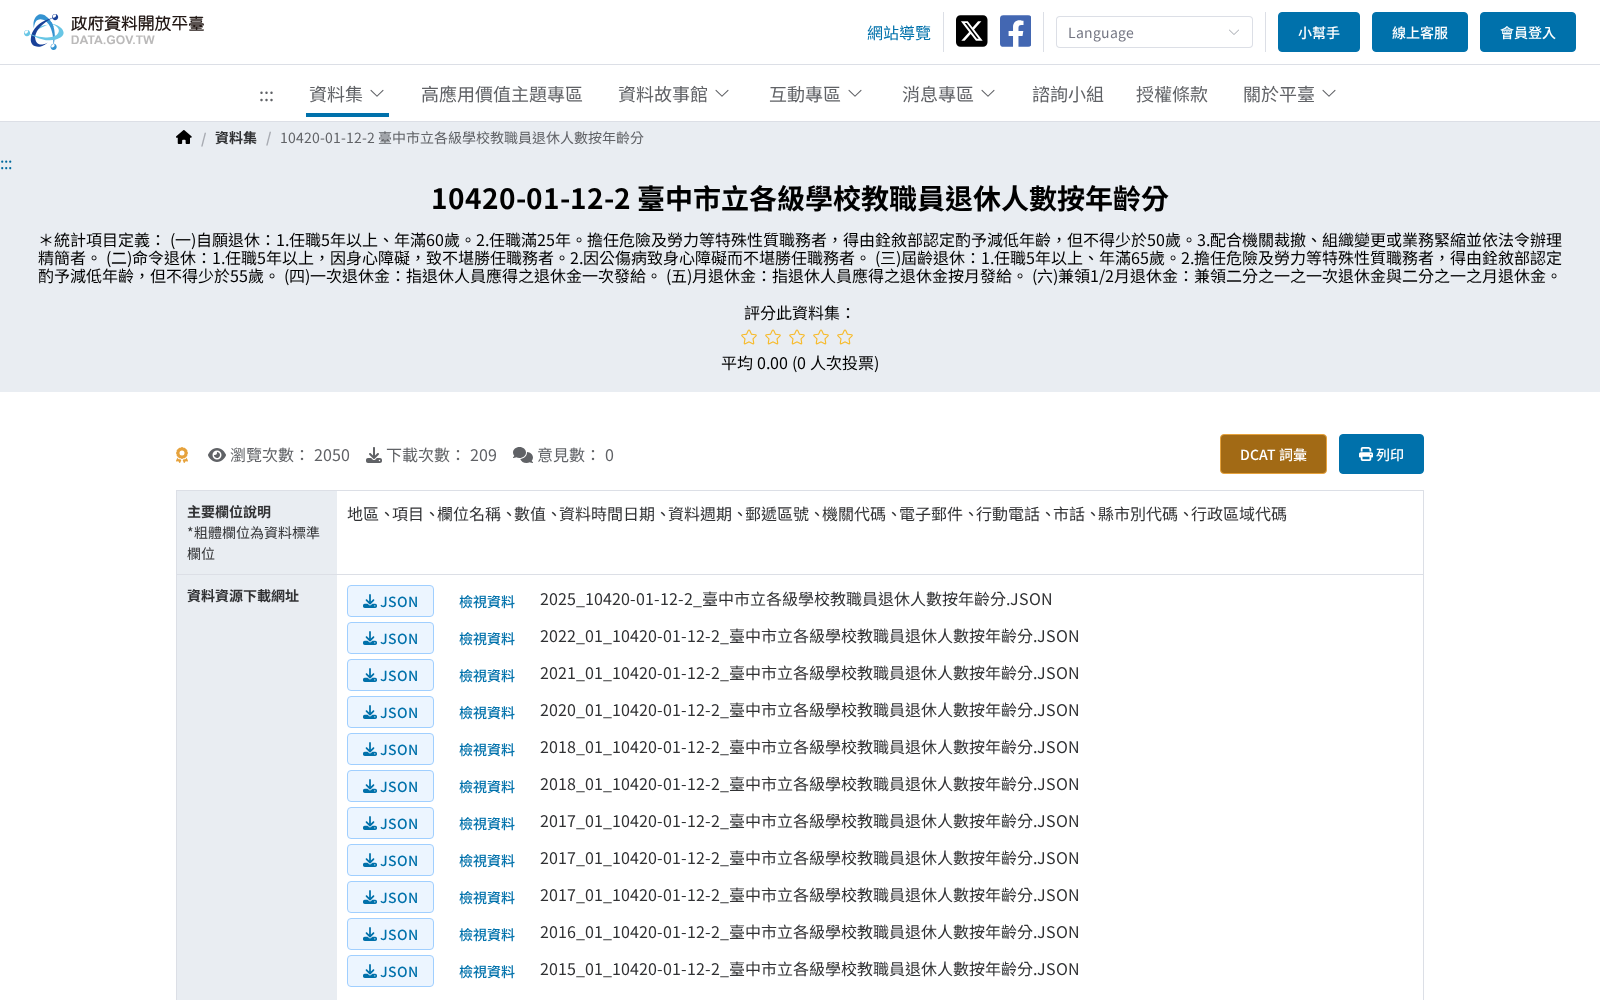
Task: View data (檢視資料) for 2016_01 file
Action: click(487, 934)
